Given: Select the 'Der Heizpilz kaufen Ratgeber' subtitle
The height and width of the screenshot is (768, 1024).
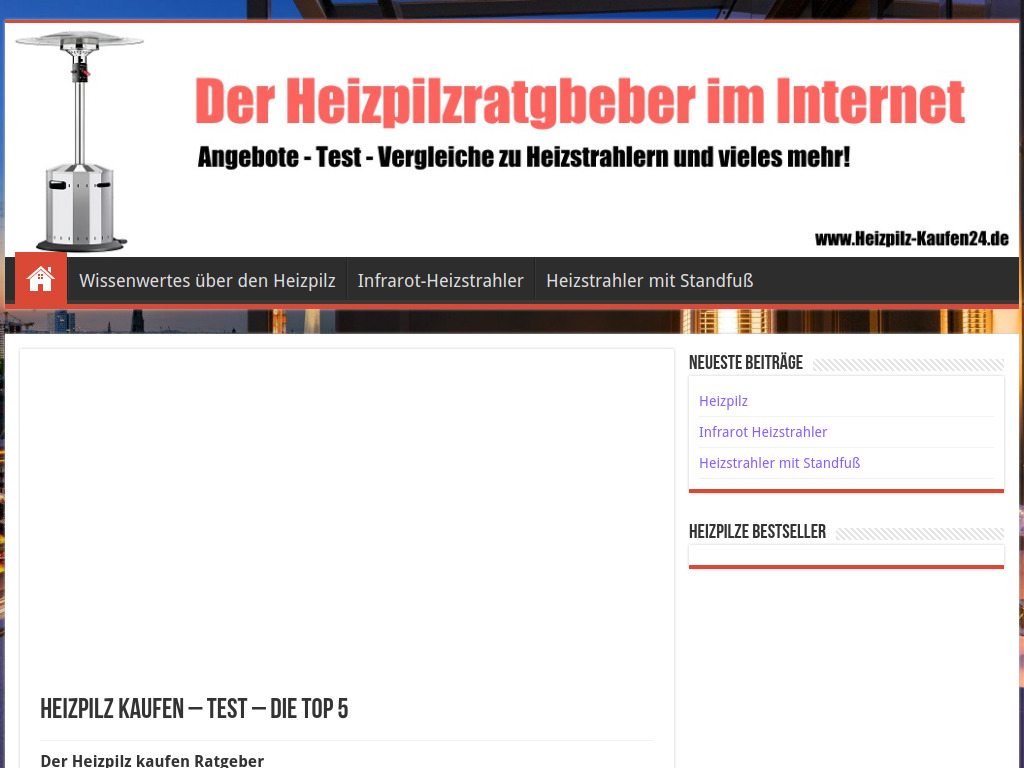Looking at the screenshot, I should click(x=152, y=760).
